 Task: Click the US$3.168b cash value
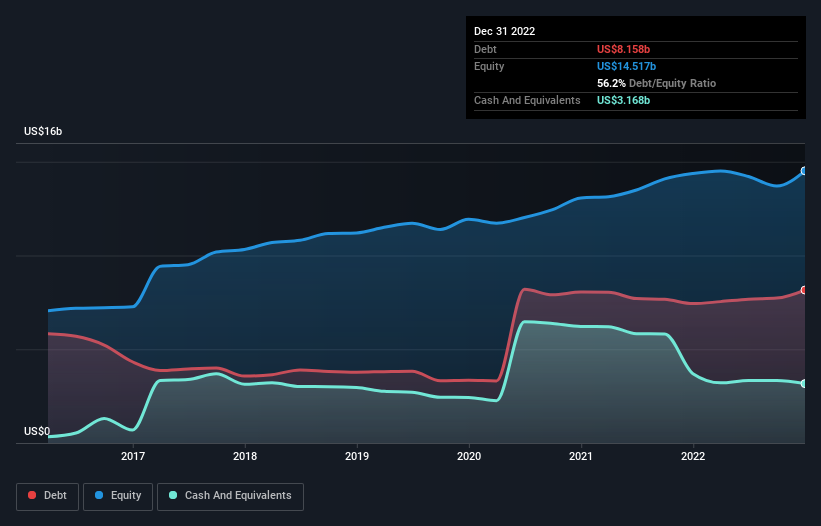point(623,100)
